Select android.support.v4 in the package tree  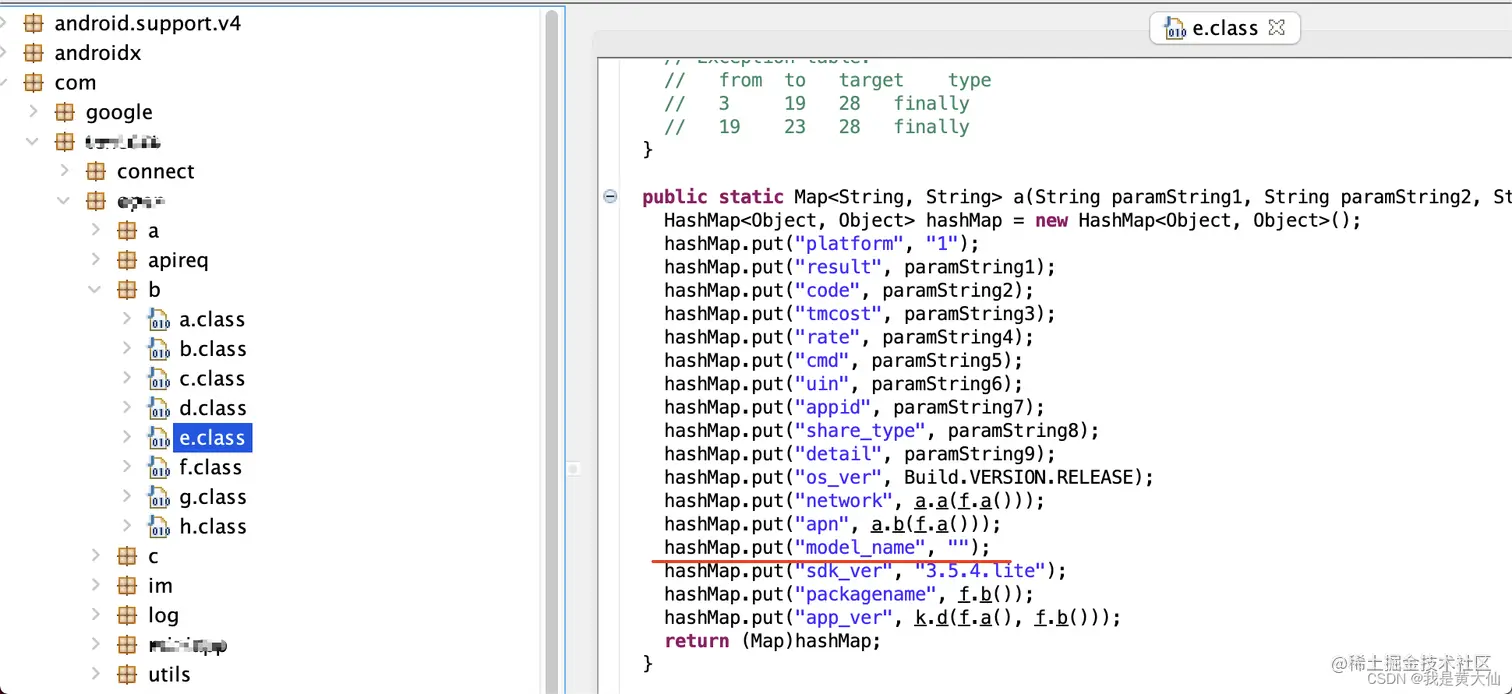[147, 23]
